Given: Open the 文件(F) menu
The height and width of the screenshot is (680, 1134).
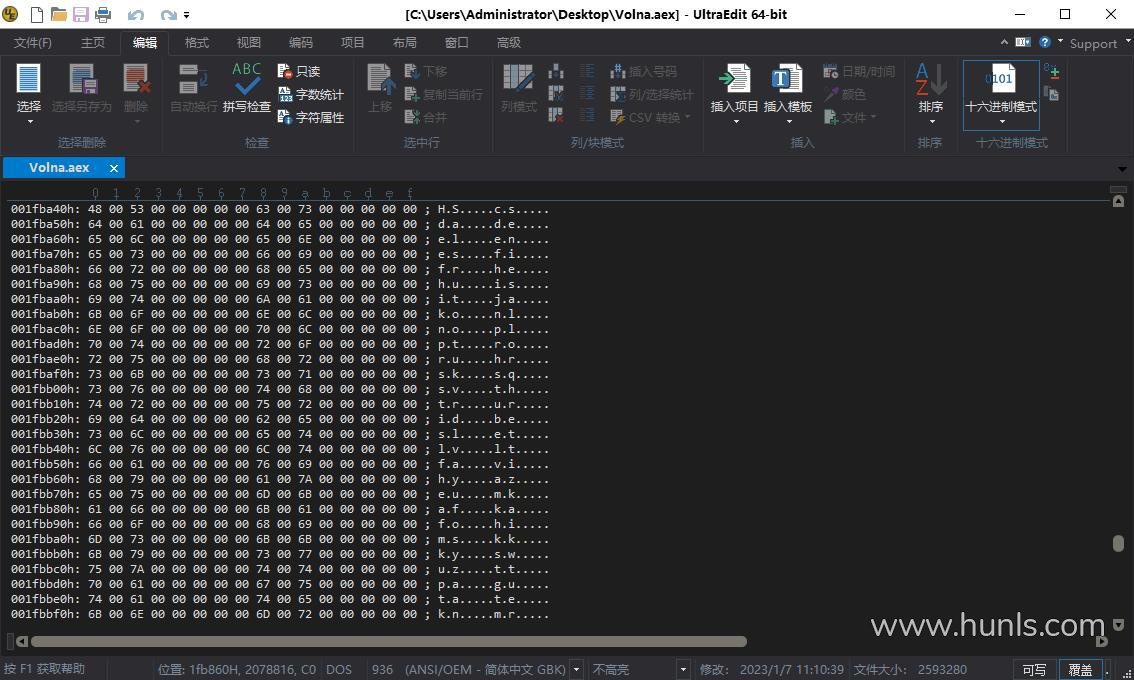Looking at the screenshot, I should 33,43.
